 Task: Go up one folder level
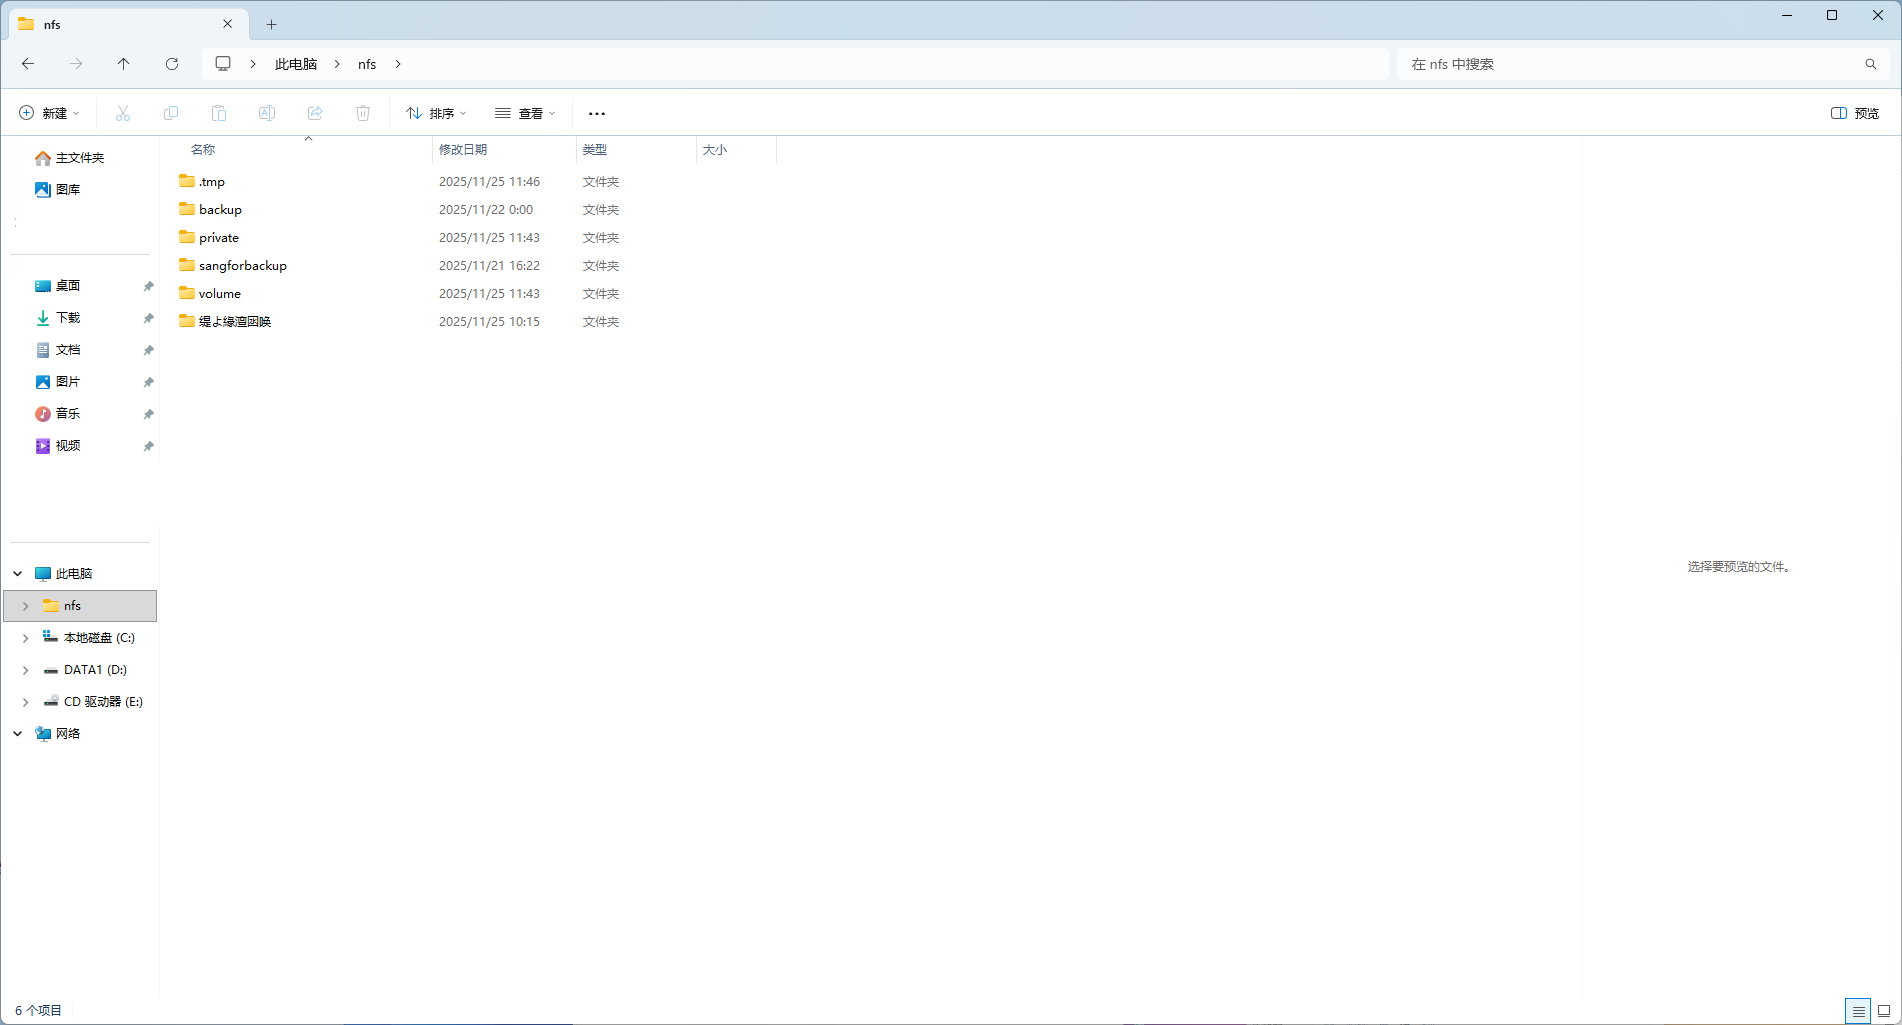click(124, 64)
